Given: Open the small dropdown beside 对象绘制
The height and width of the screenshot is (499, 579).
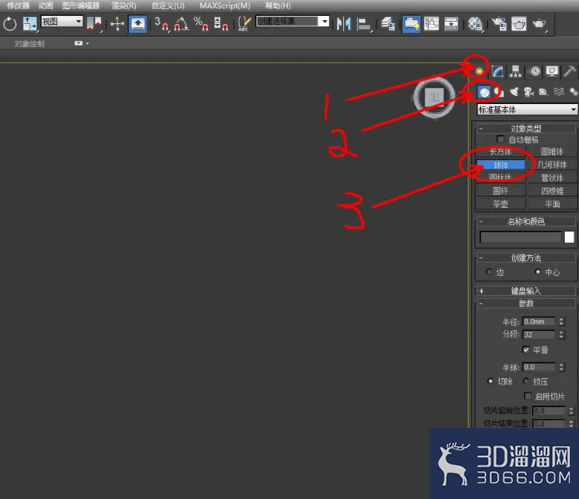Looking at the screenshot, I should click(x=81, y=43).
